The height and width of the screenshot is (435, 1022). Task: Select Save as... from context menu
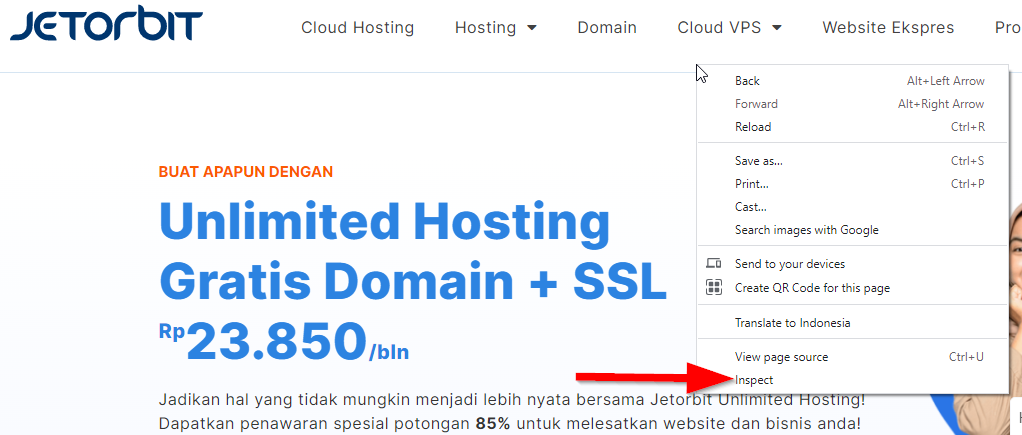click(853, 161)
